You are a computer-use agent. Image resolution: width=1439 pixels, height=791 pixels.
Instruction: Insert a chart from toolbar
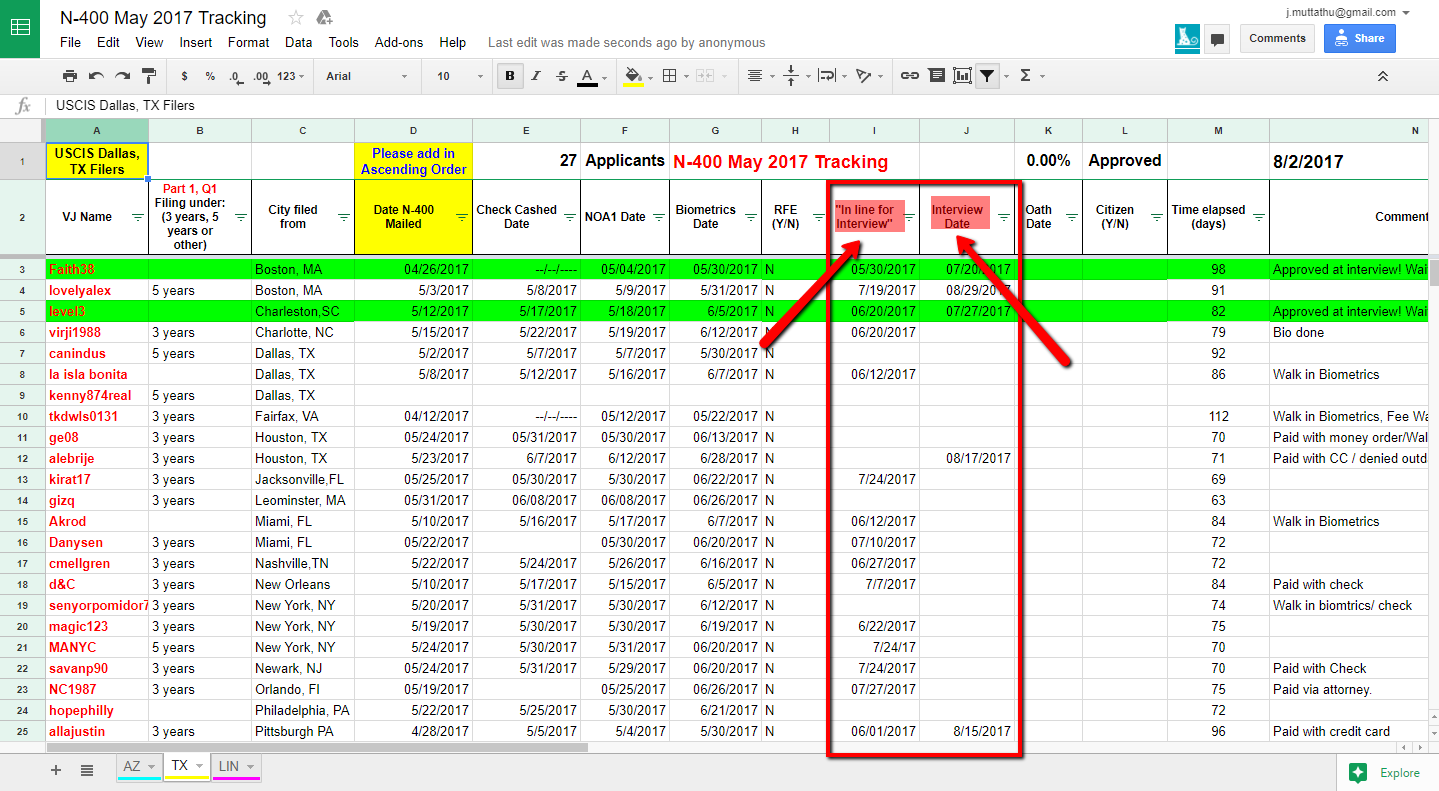[962, 76]
